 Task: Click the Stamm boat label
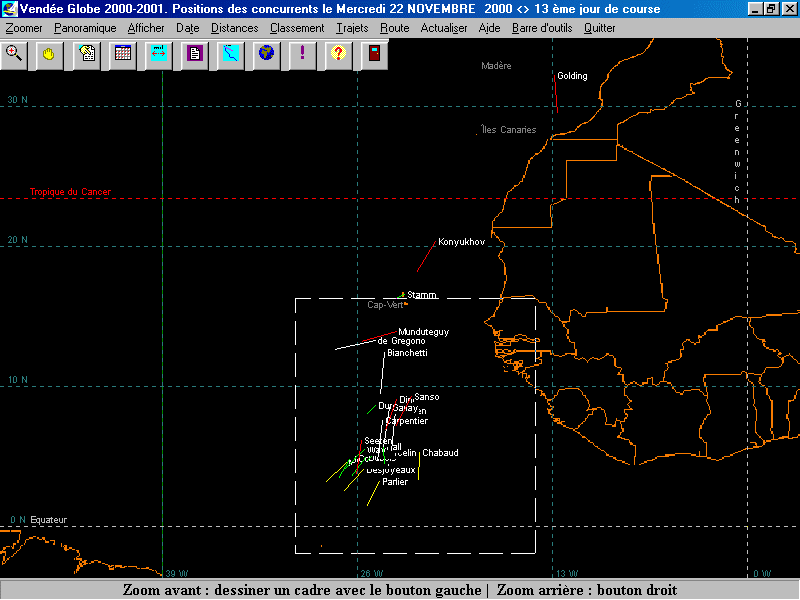[x=421, y=295]
